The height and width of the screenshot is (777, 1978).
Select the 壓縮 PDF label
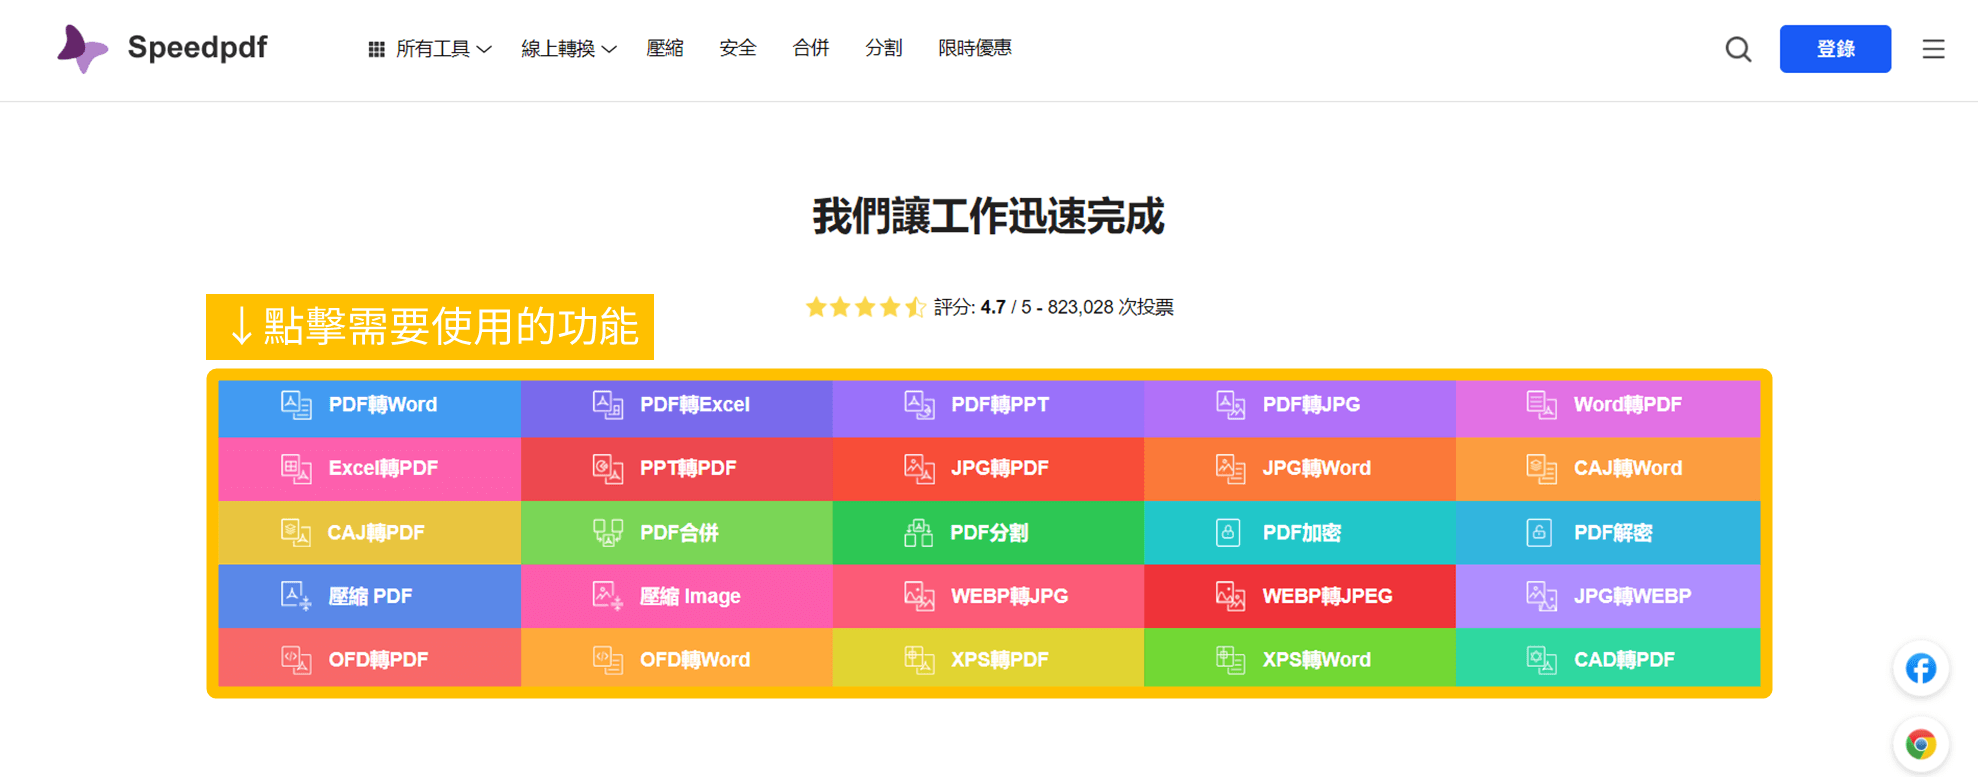[370, 596]
